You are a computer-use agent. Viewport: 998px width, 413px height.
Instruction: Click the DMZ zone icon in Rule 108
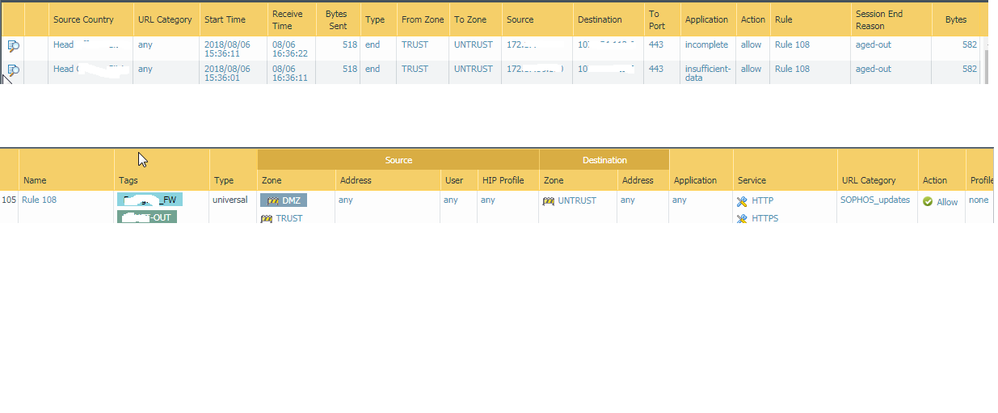point(274,201)
